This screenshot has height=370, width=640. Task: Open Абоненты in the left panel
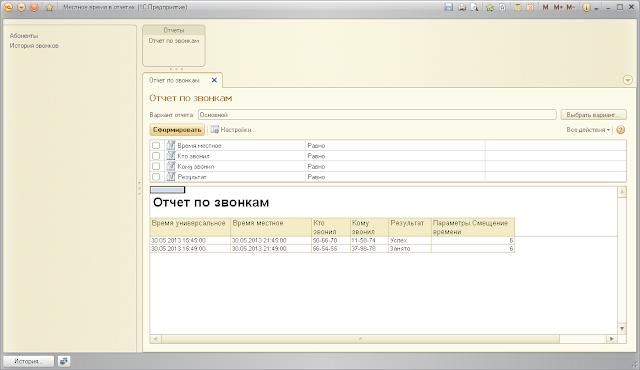coord(24,36)
